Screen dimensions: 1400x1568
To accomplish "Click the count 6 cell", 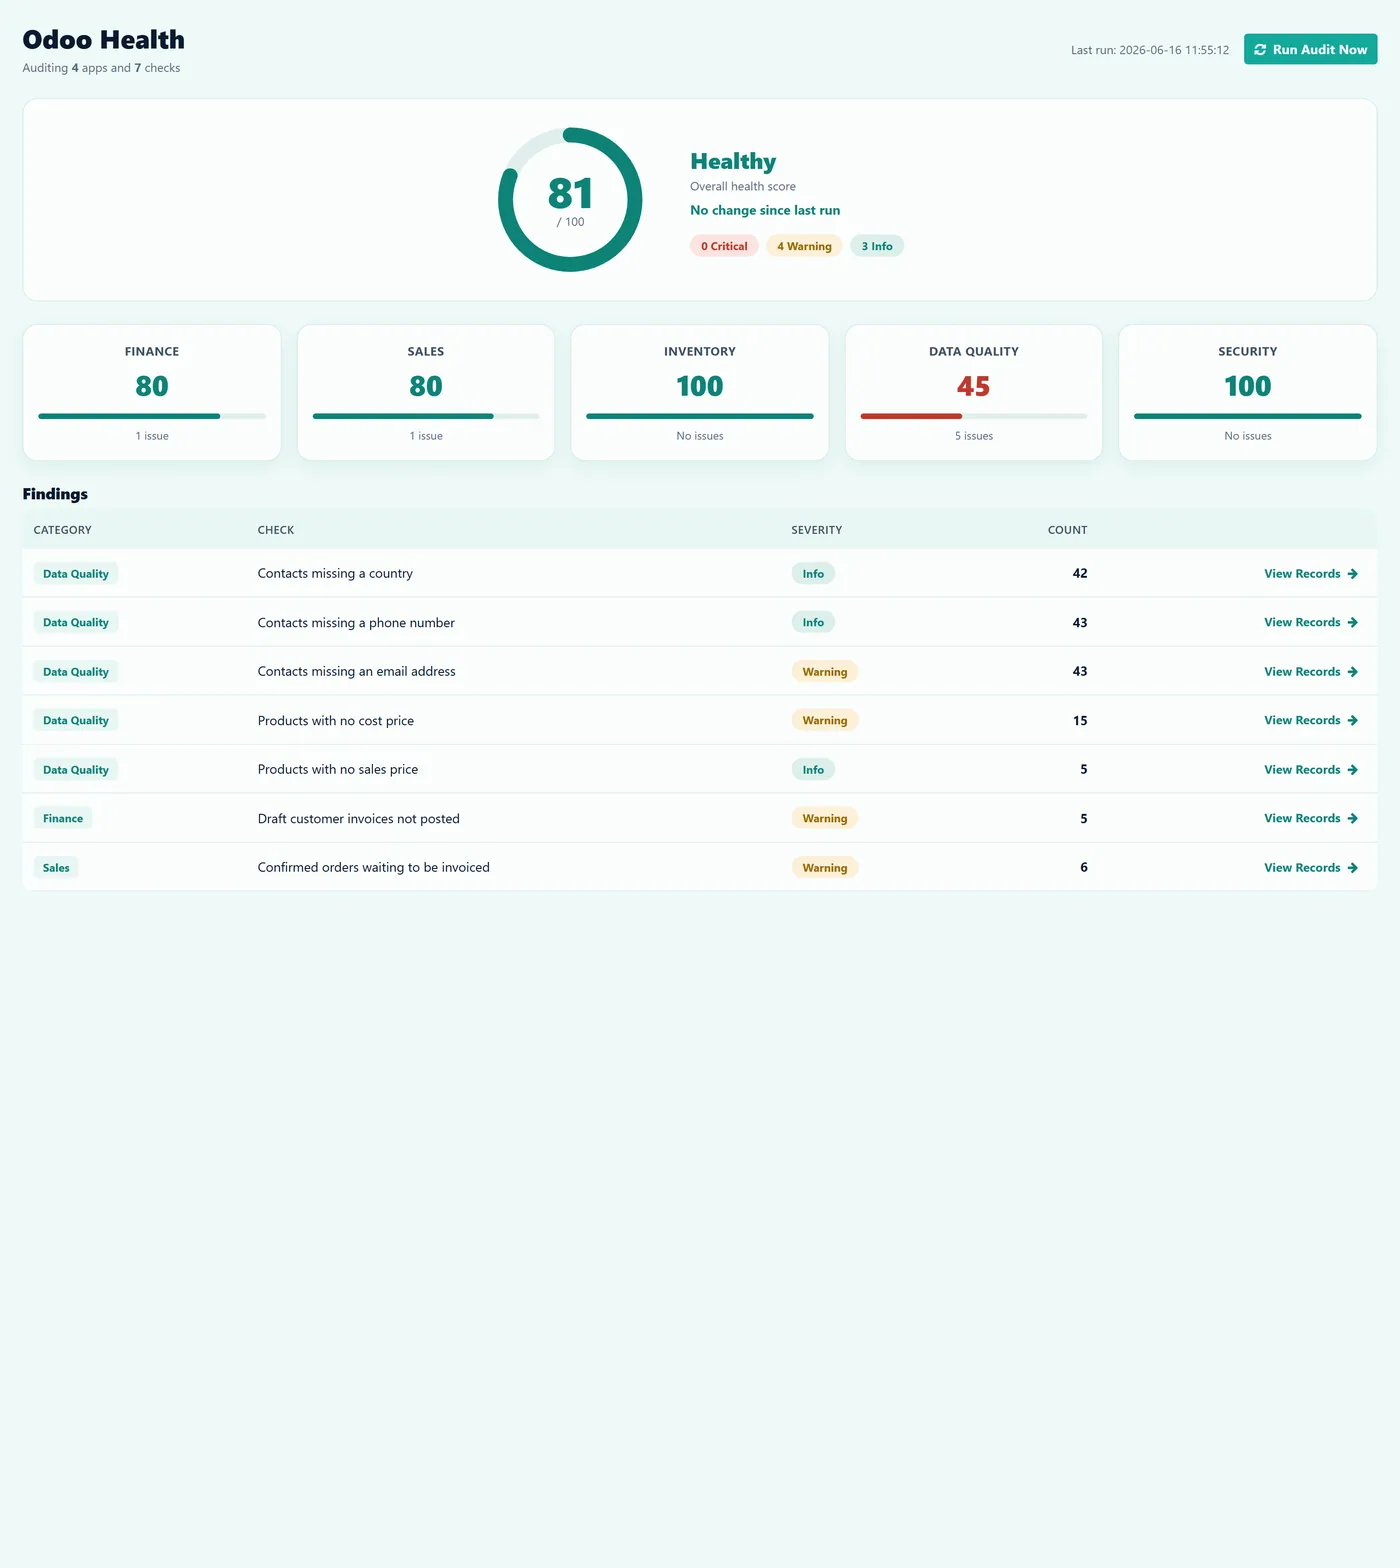I will (x=1084, y=867).
